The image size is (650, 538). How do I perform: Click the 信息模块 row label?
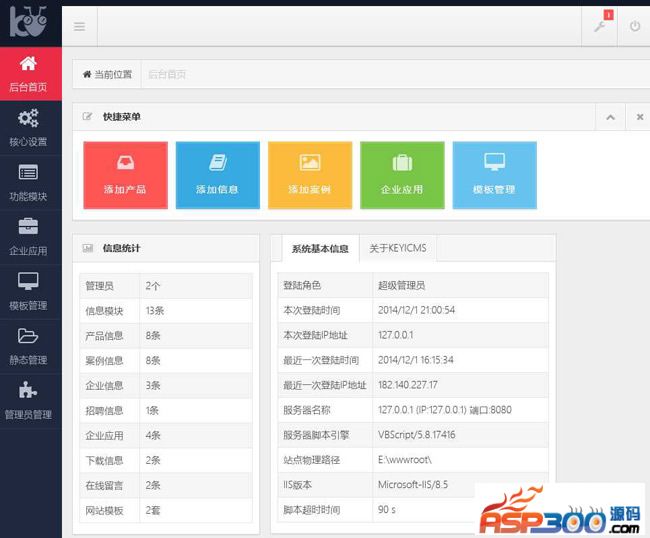click(x=104, y=311)
